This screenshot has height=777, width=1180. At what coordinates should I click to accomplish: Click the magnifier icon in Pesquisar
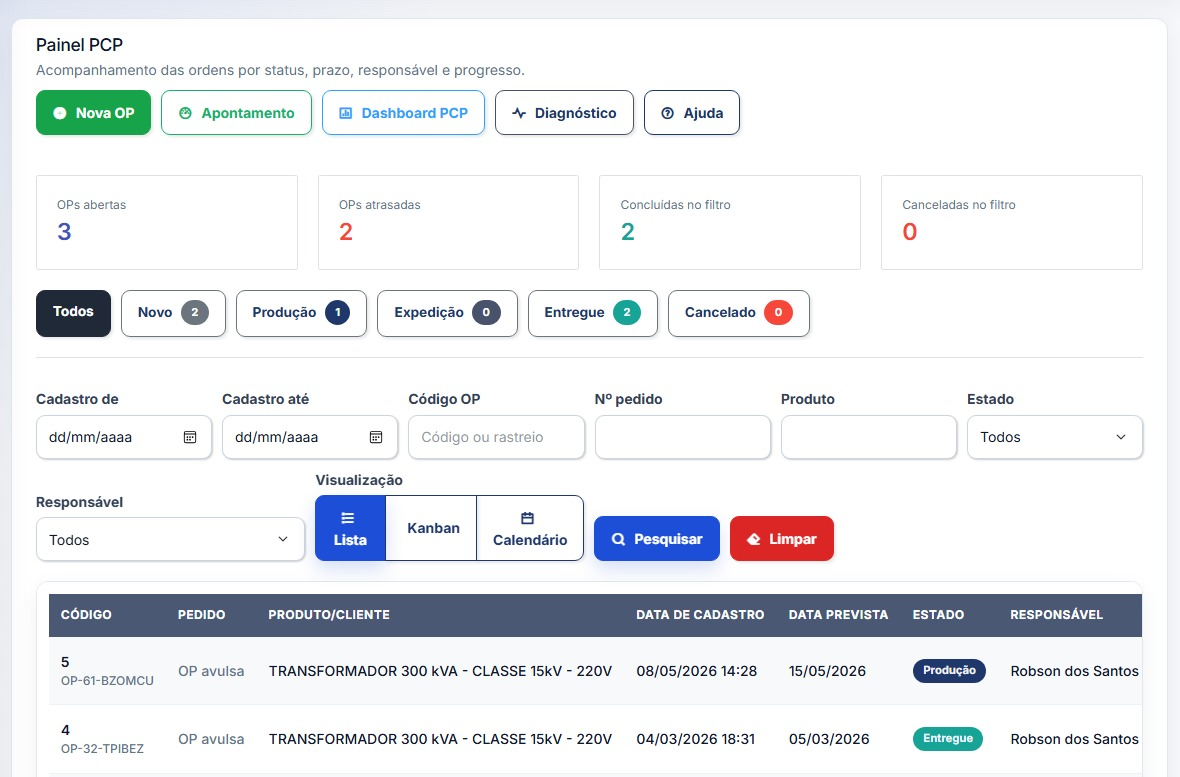(x=618, y=539)
